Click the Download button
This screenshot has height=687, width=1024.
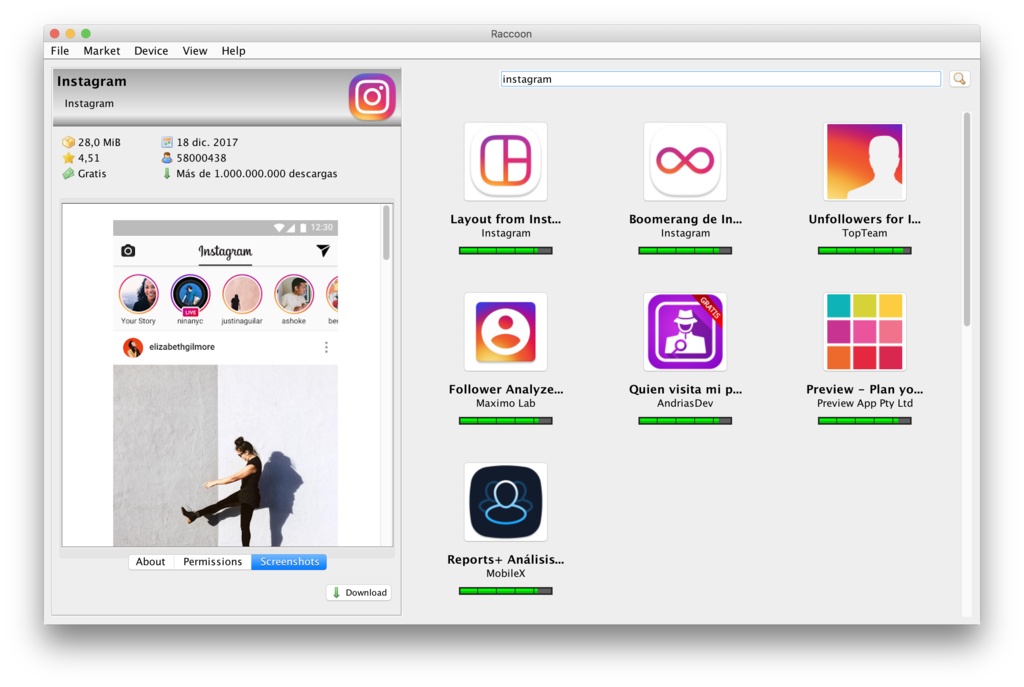pos(359,592)
